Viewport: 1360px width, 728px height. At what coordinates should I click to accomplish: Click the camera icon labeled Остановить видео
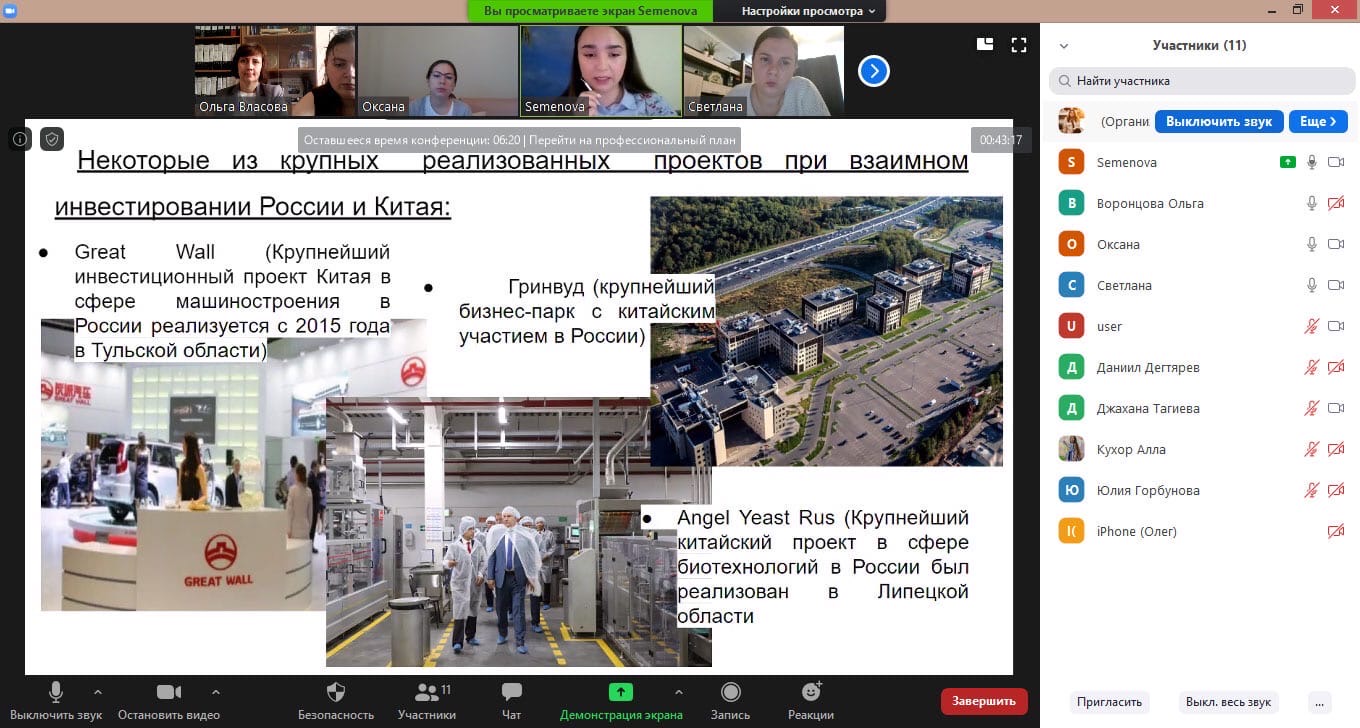point(169,692)
